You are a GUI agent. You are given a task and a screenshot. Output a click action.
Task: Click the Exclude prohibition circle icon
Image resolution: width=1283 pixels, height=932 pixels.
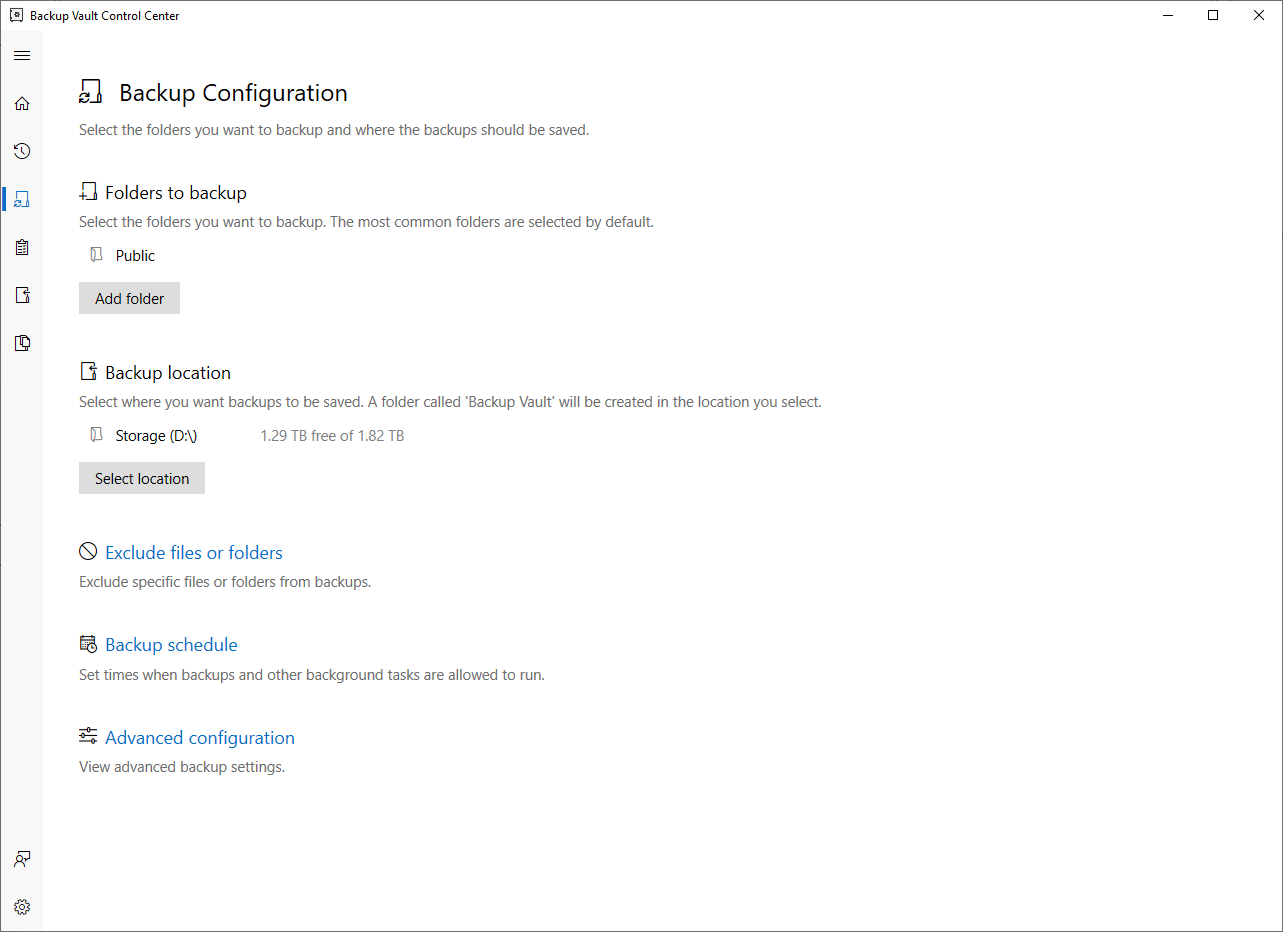tap(88, 552)
